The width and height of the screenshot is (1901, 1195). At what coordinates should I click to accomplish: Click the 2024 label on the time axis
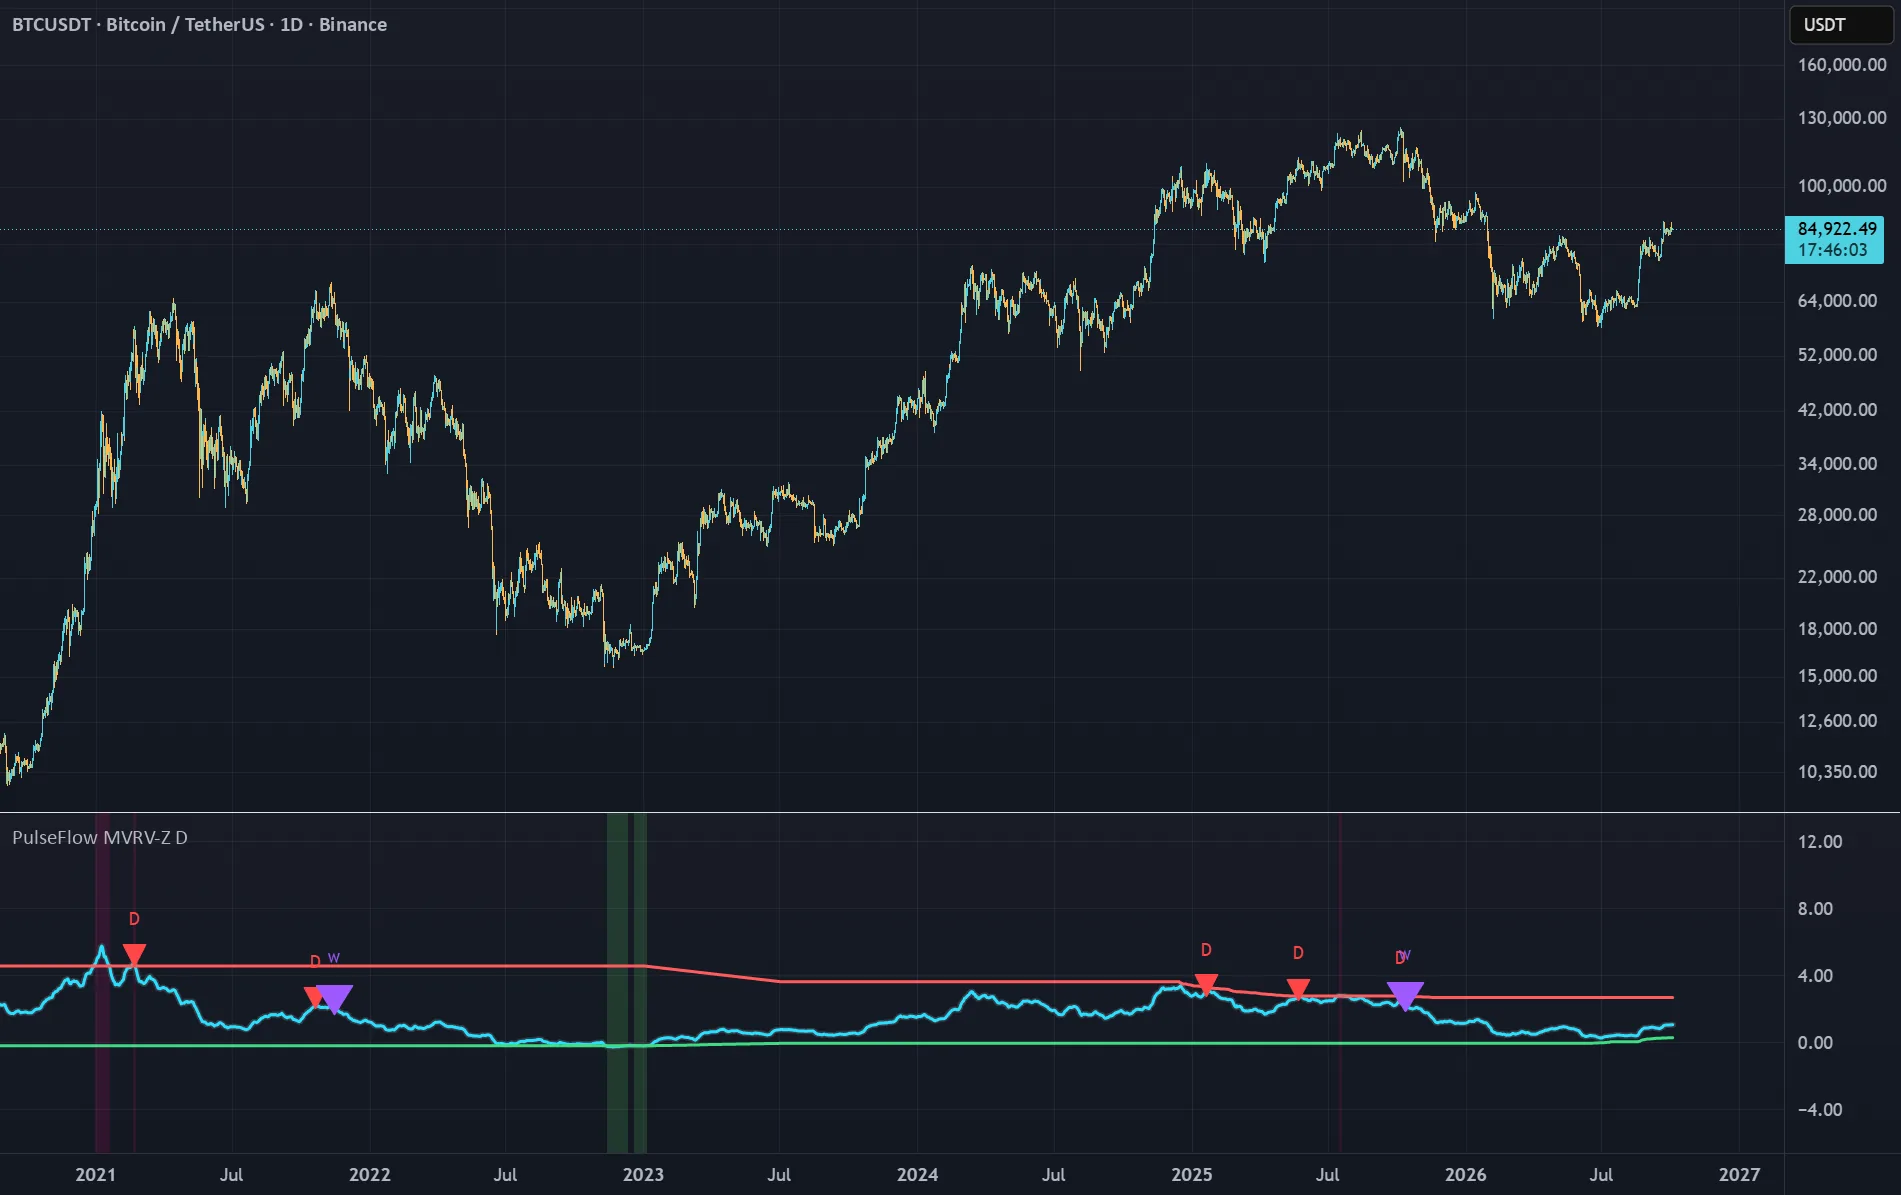(x=918, y=1175)
